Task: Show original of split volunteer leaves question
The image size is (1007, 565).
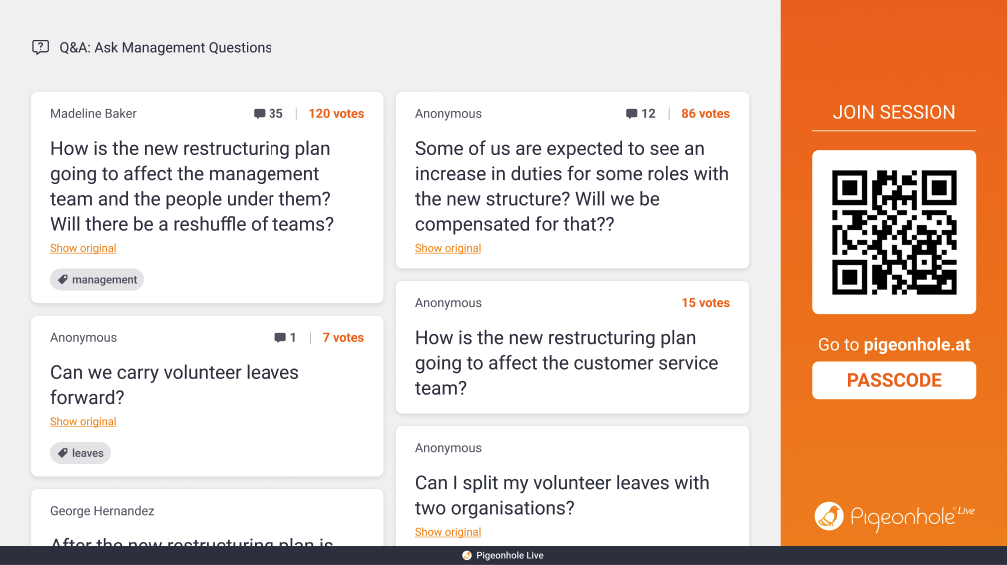Action: pyautogui.click(x=448, y=532)
